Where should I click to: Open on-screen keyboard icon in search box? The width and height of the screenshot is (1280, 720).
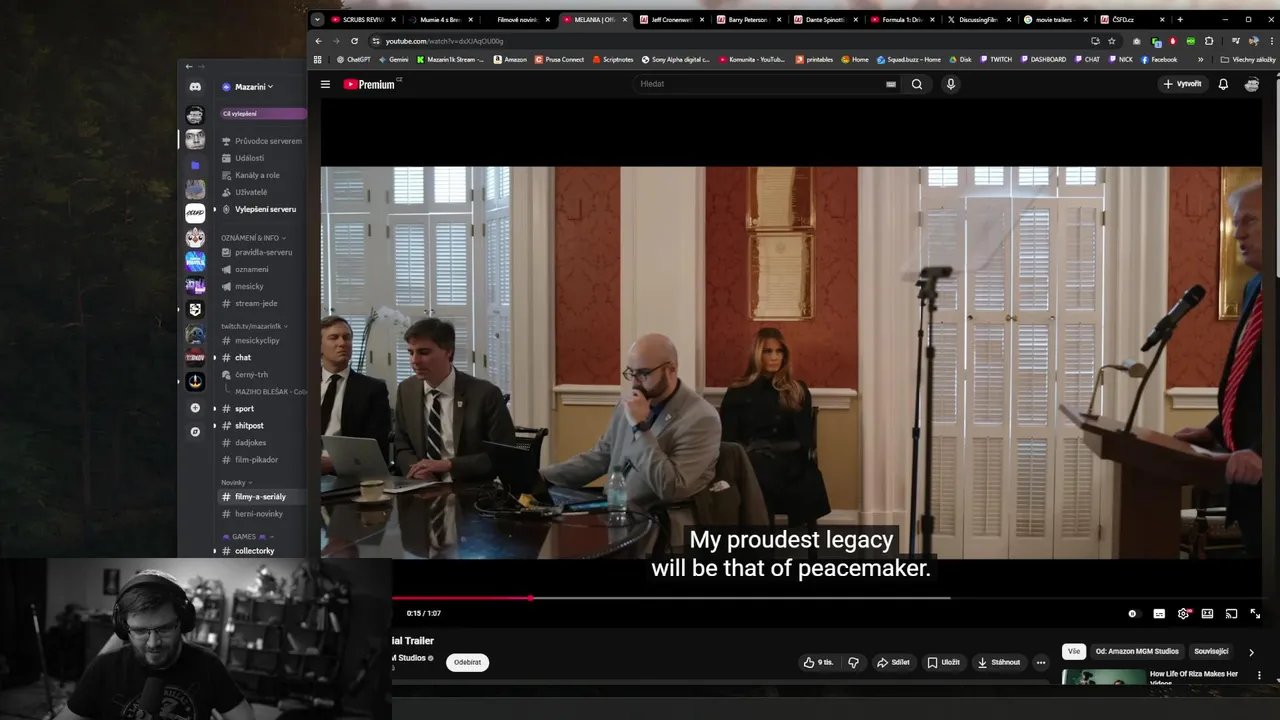click(x=891, y=84)
